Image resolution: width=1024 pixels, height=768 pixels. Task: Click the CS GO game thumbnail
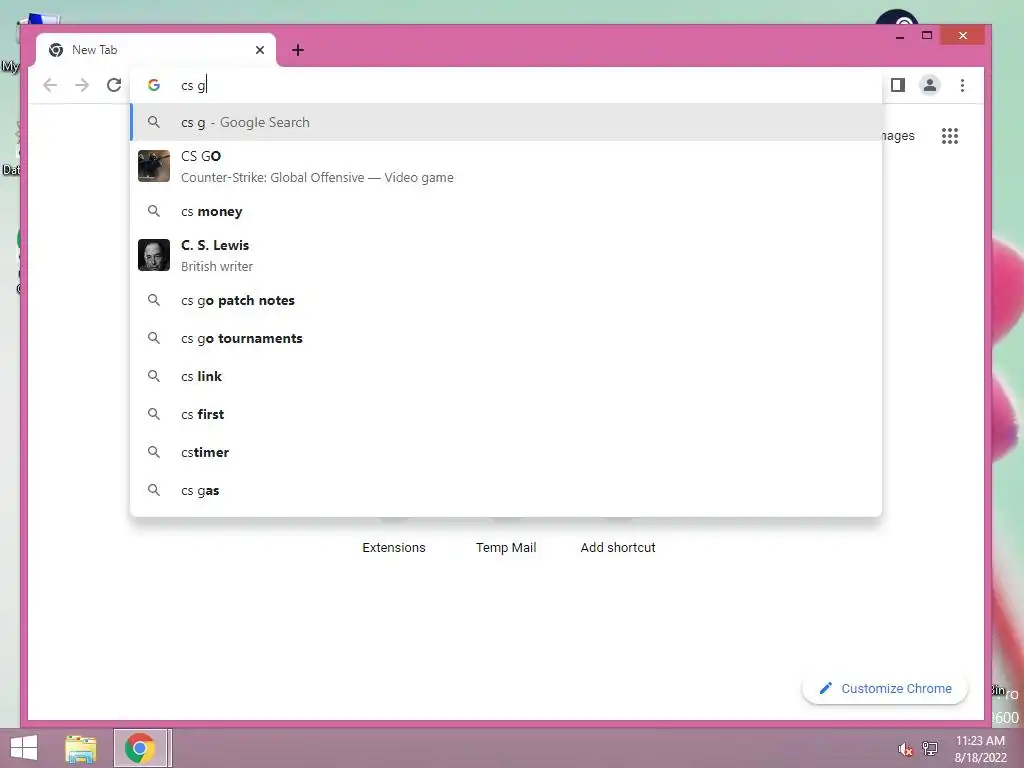click(154, 166)
